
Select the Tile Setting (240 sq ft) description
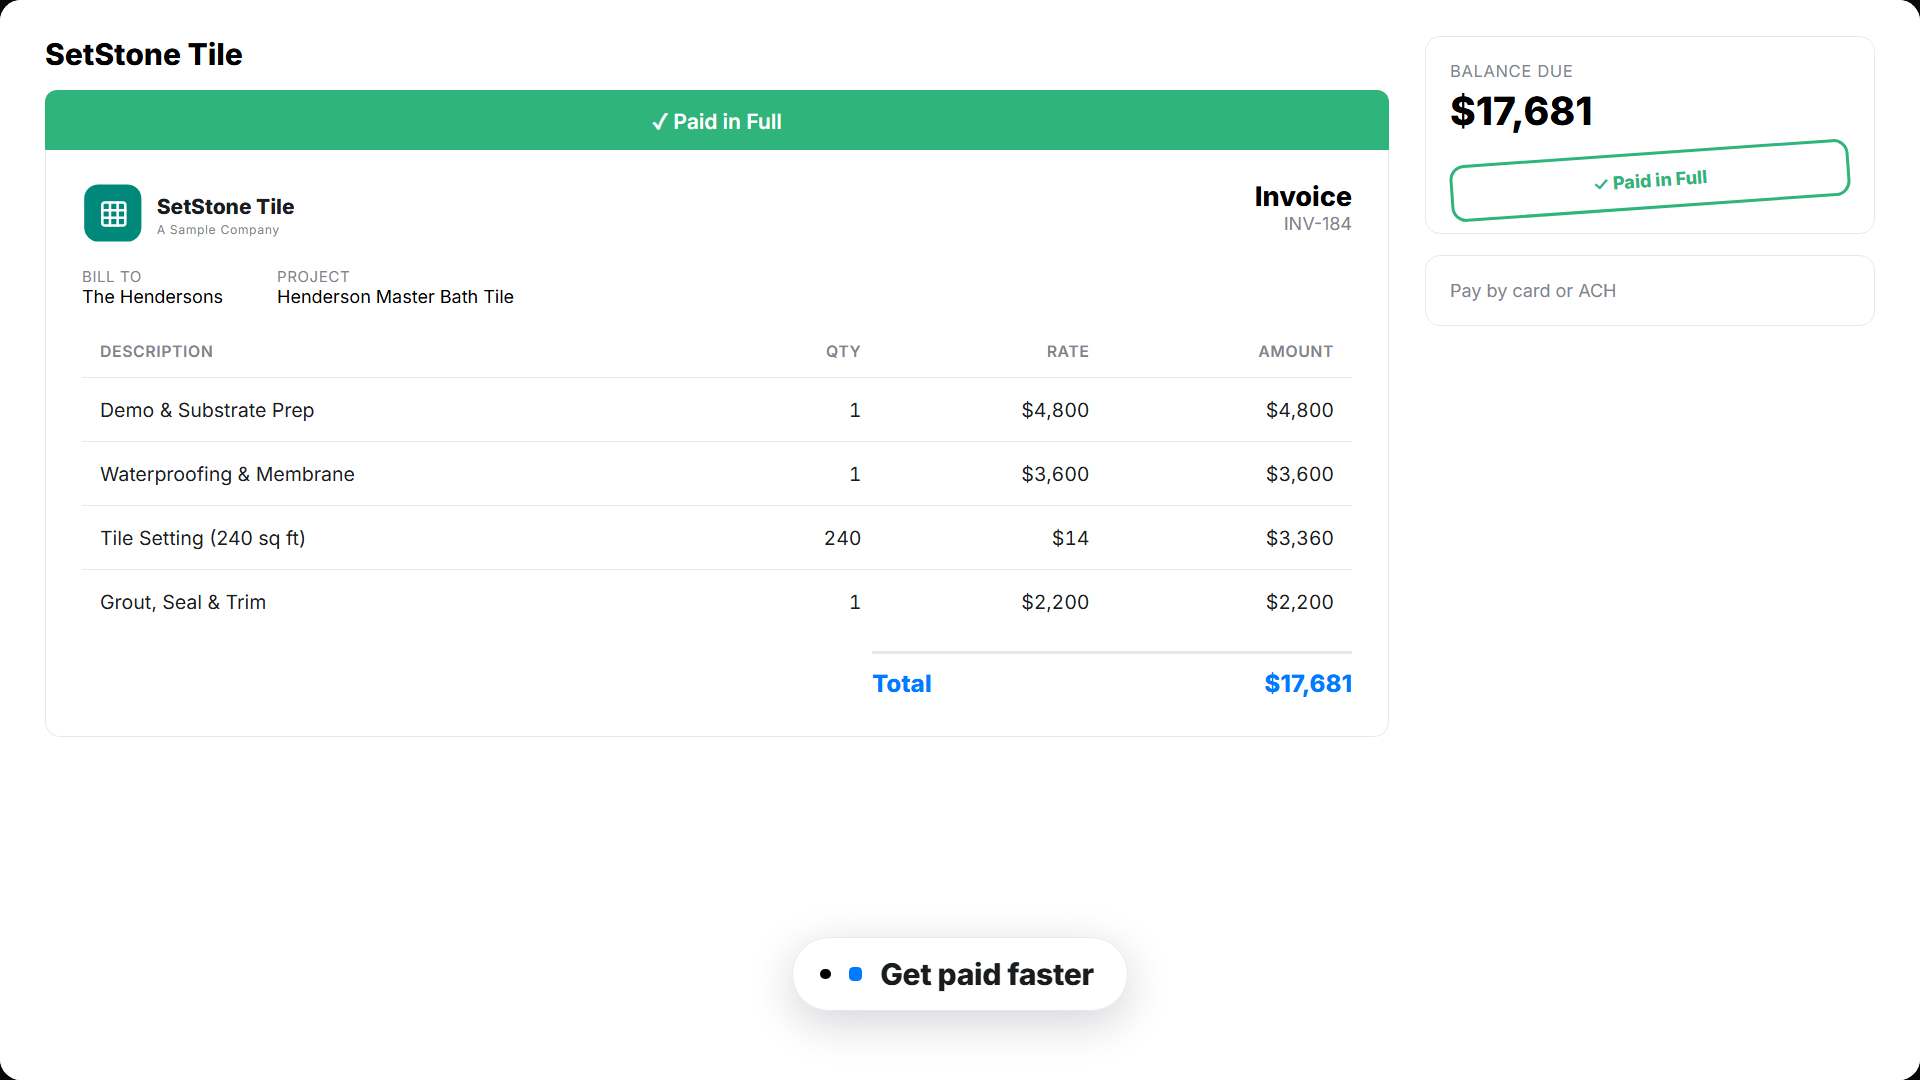[203, 538]
